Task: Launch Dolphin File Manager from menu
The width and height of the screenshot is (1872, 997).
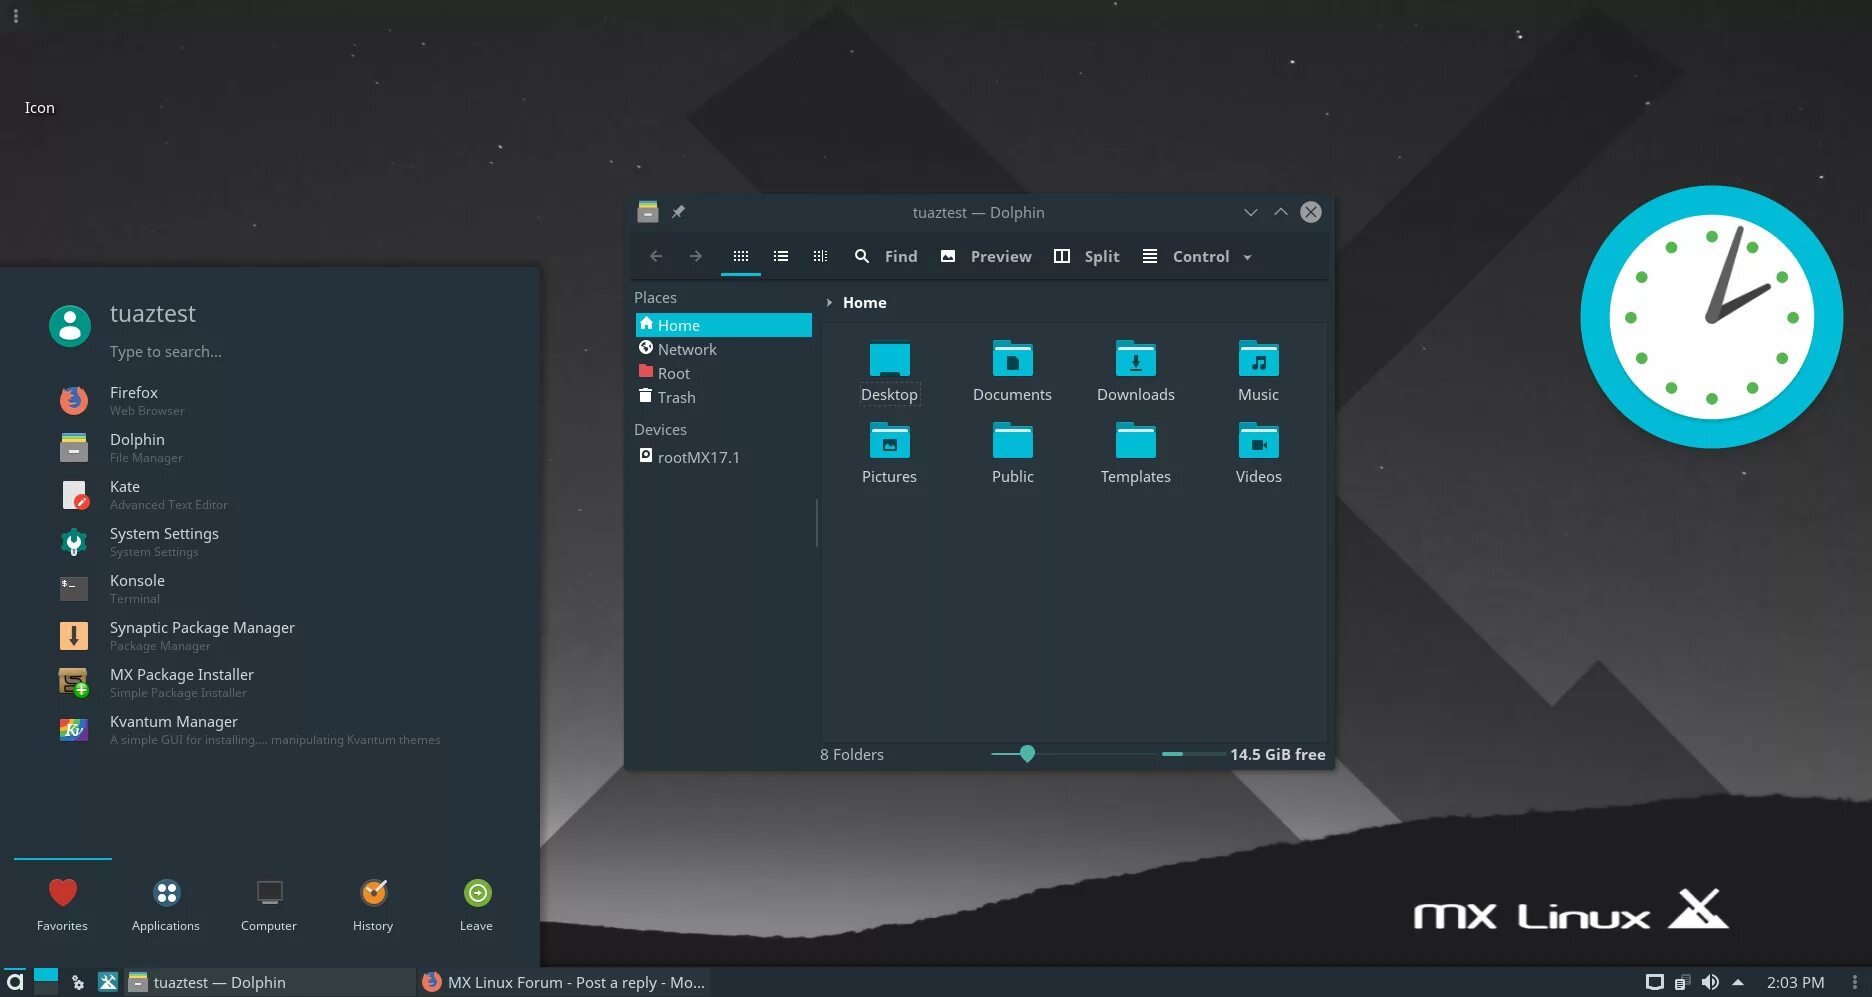Action: (270, 447)
